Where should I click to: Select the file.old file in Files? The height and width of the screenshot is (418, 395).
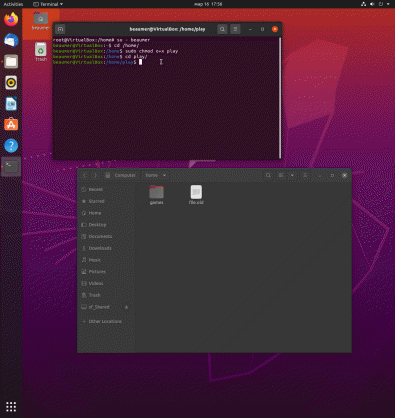pyautogui.click(x=196, y=195)
